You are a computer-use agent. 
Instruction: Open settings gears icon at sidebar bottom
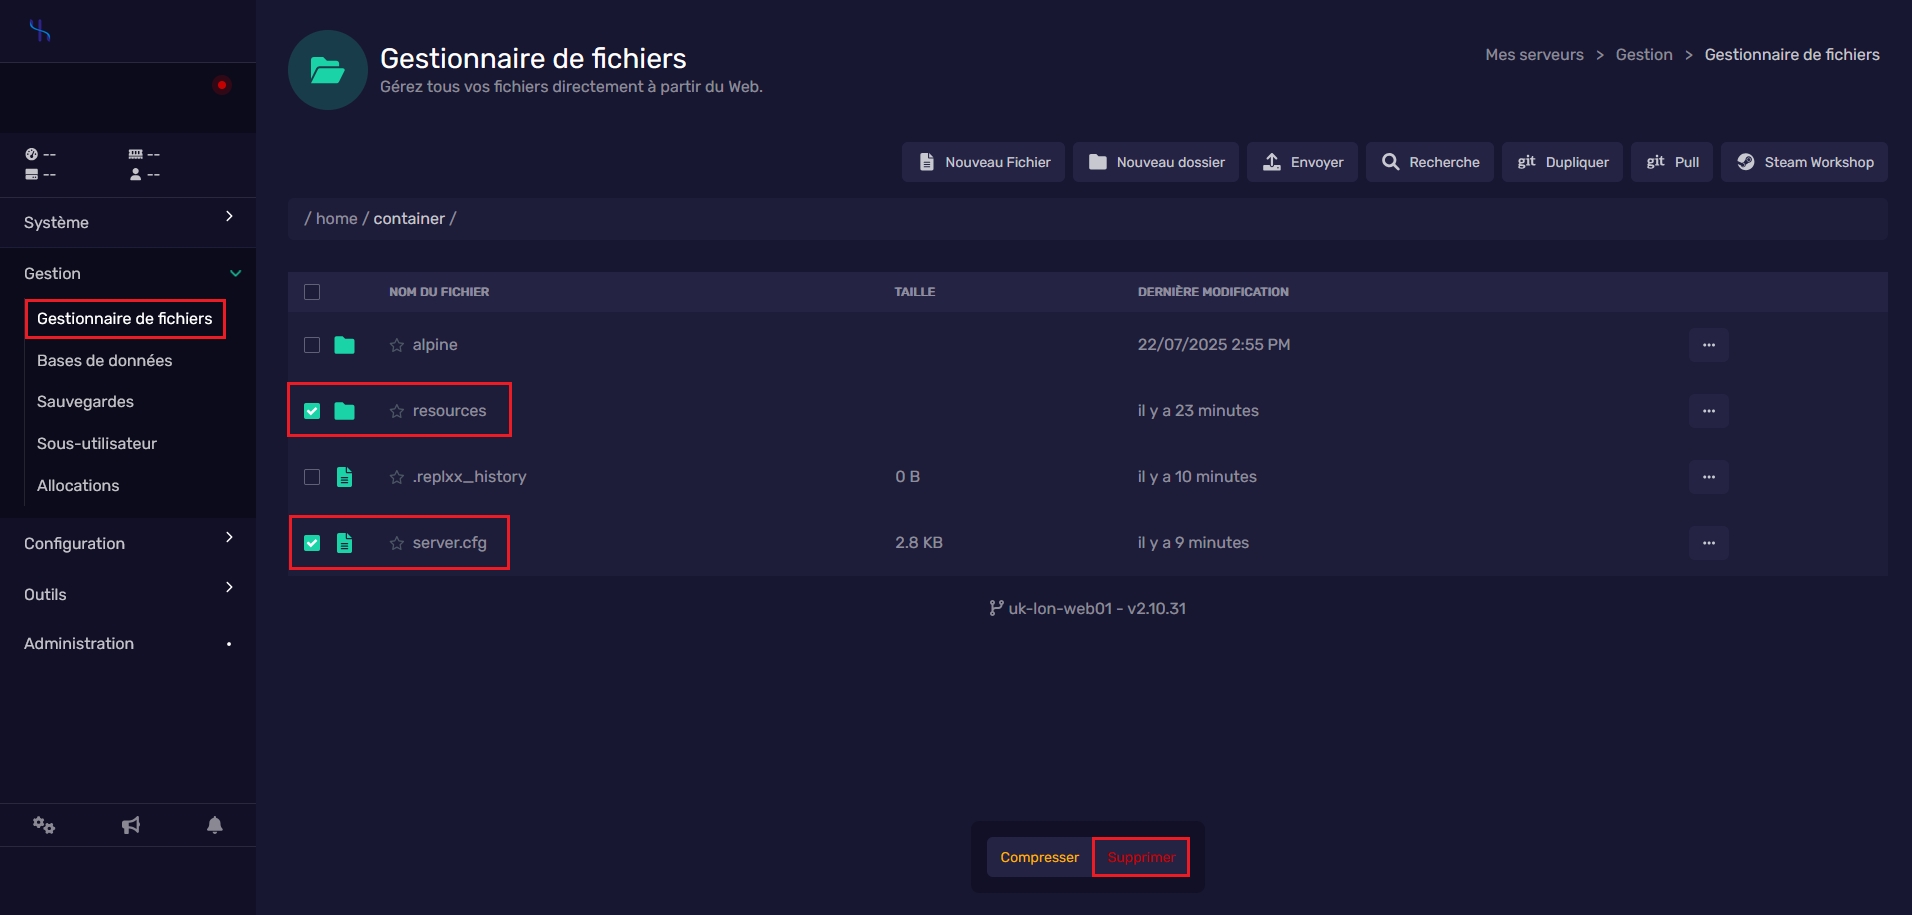coord(44,825)
